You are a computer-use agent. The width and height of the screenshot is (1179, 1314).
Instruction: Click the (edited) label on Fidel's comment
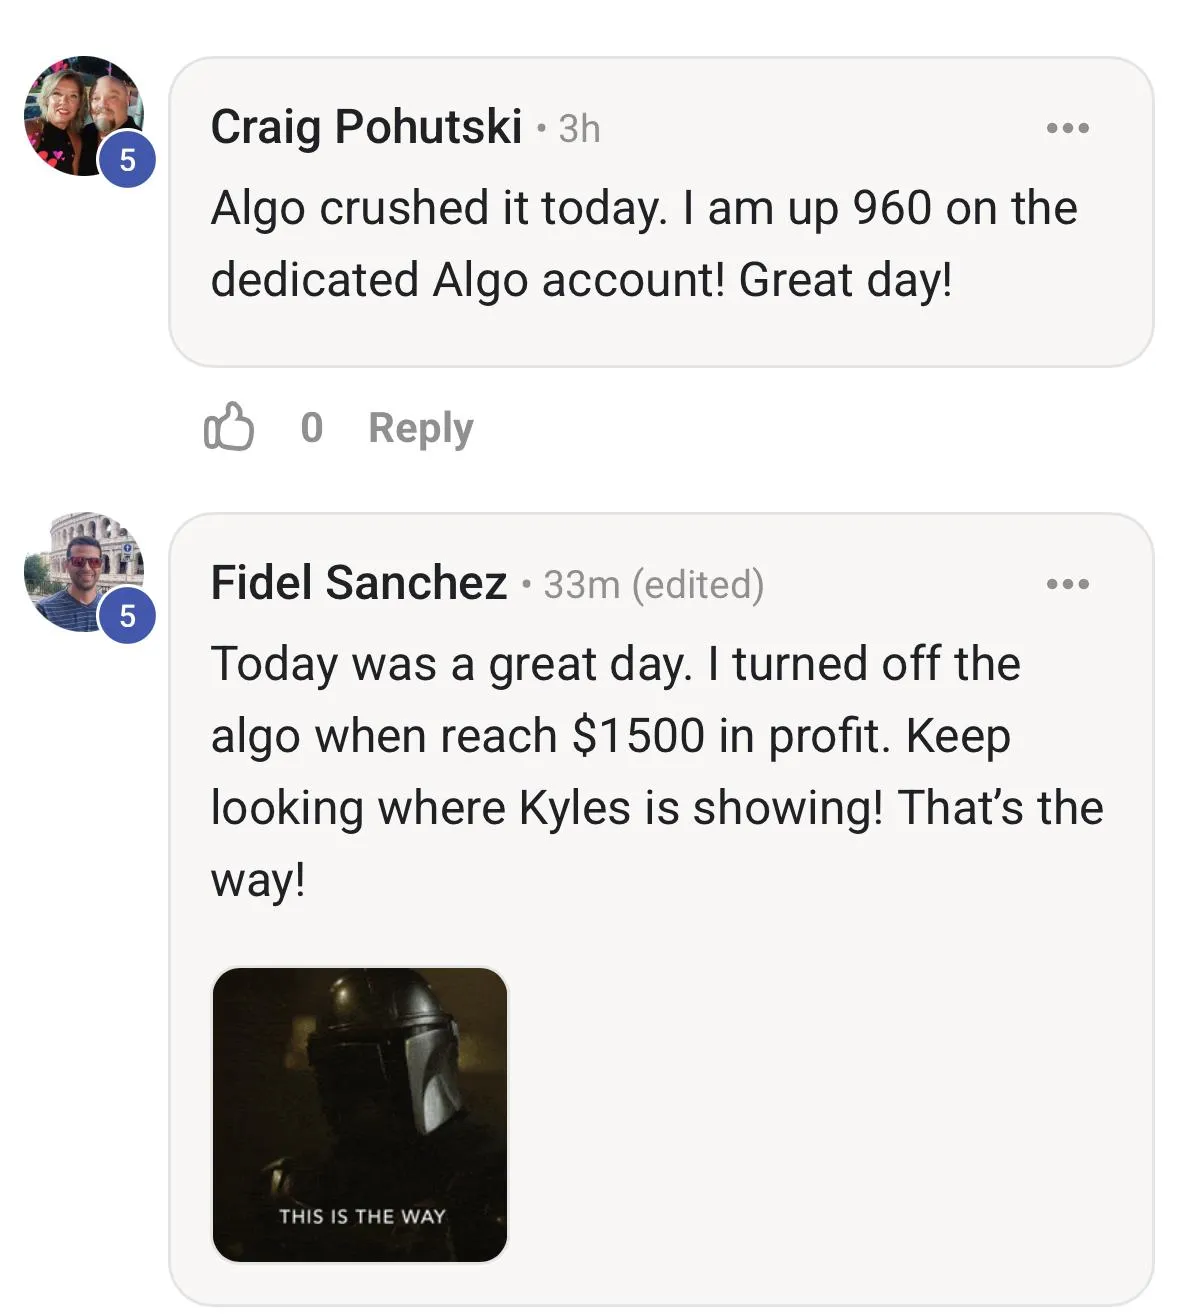pyautogui.click(x=698, y=585)
